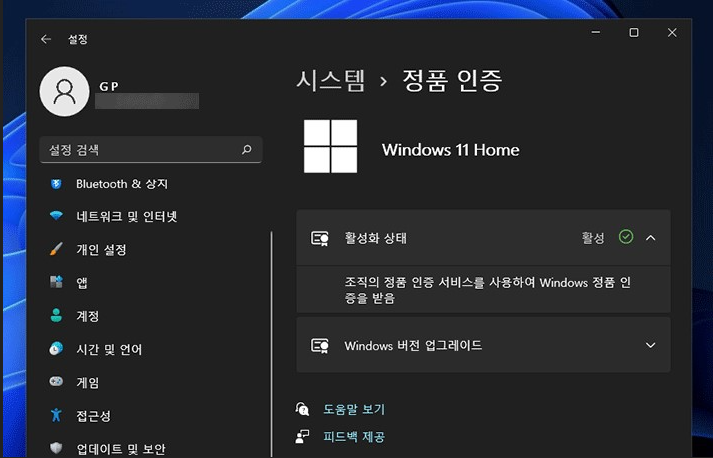Go back with the arrow icon
Image resolution: width=713 pixels, height=458 pixels.
coord(46,39)
